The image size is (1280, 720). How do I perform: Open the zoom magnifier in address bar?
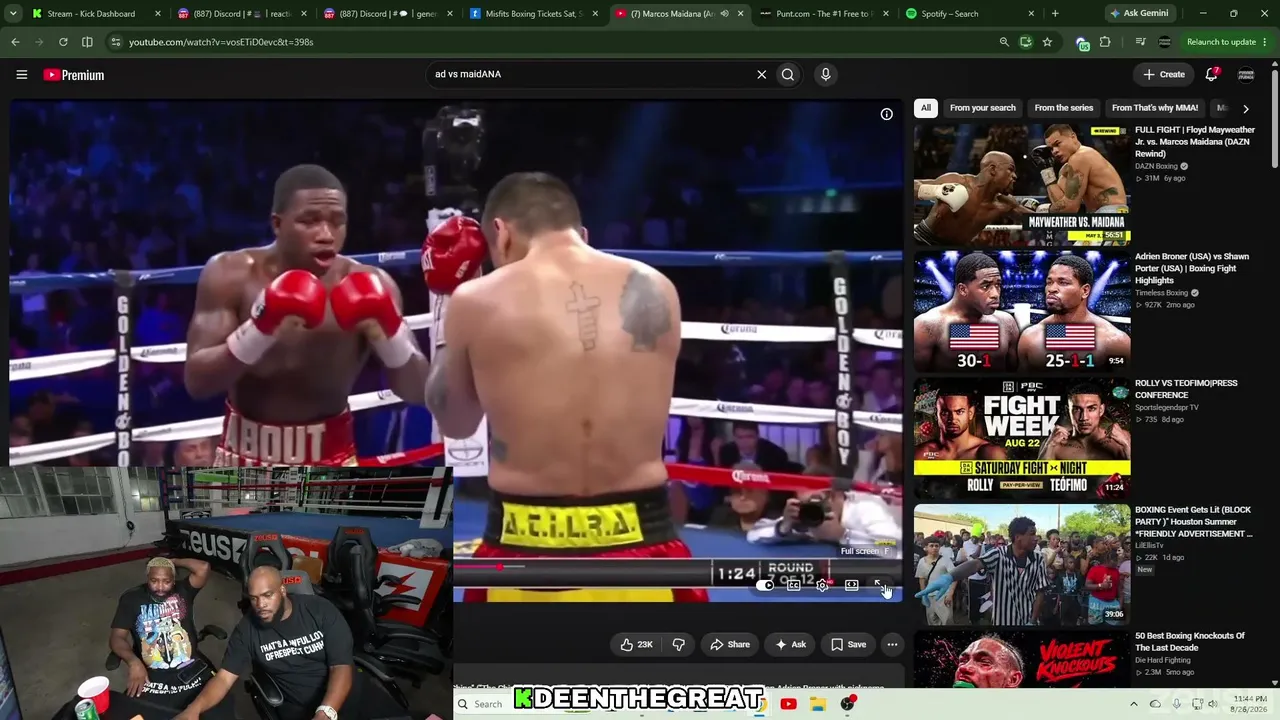[1004, 42]
